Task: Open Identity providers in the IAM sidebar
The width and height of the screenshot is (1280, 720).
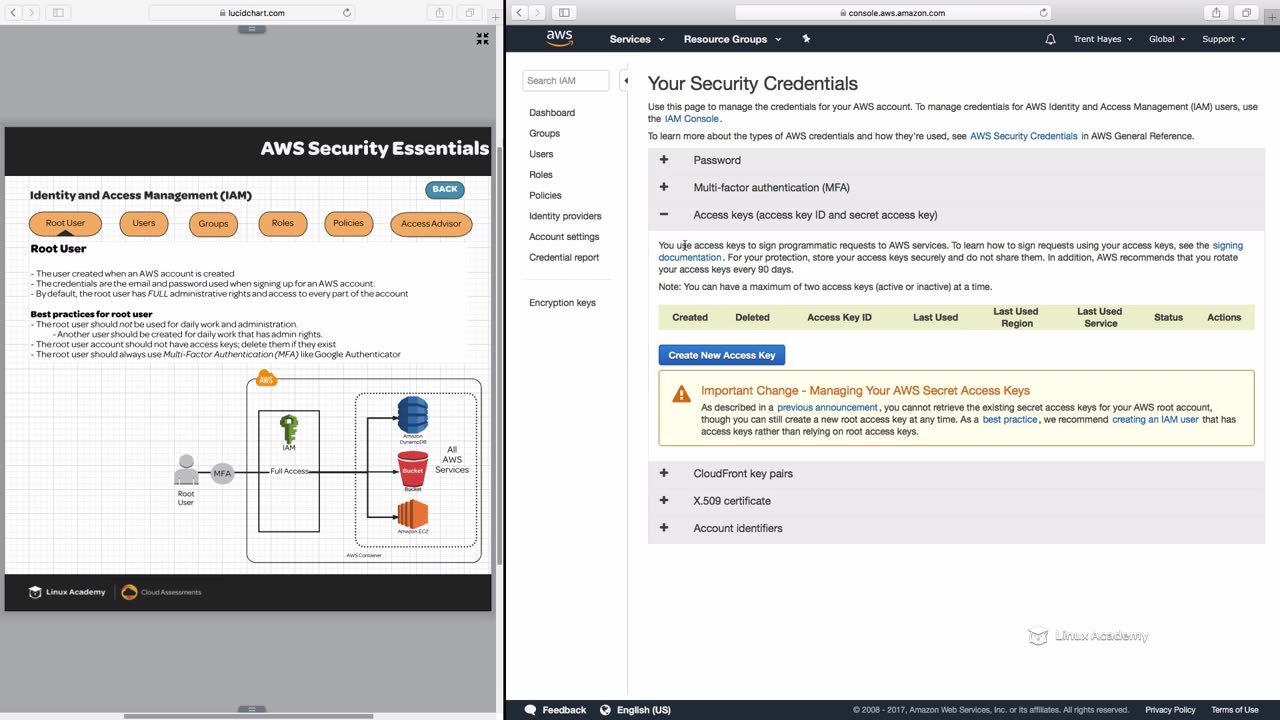Action: coord(565,216)
